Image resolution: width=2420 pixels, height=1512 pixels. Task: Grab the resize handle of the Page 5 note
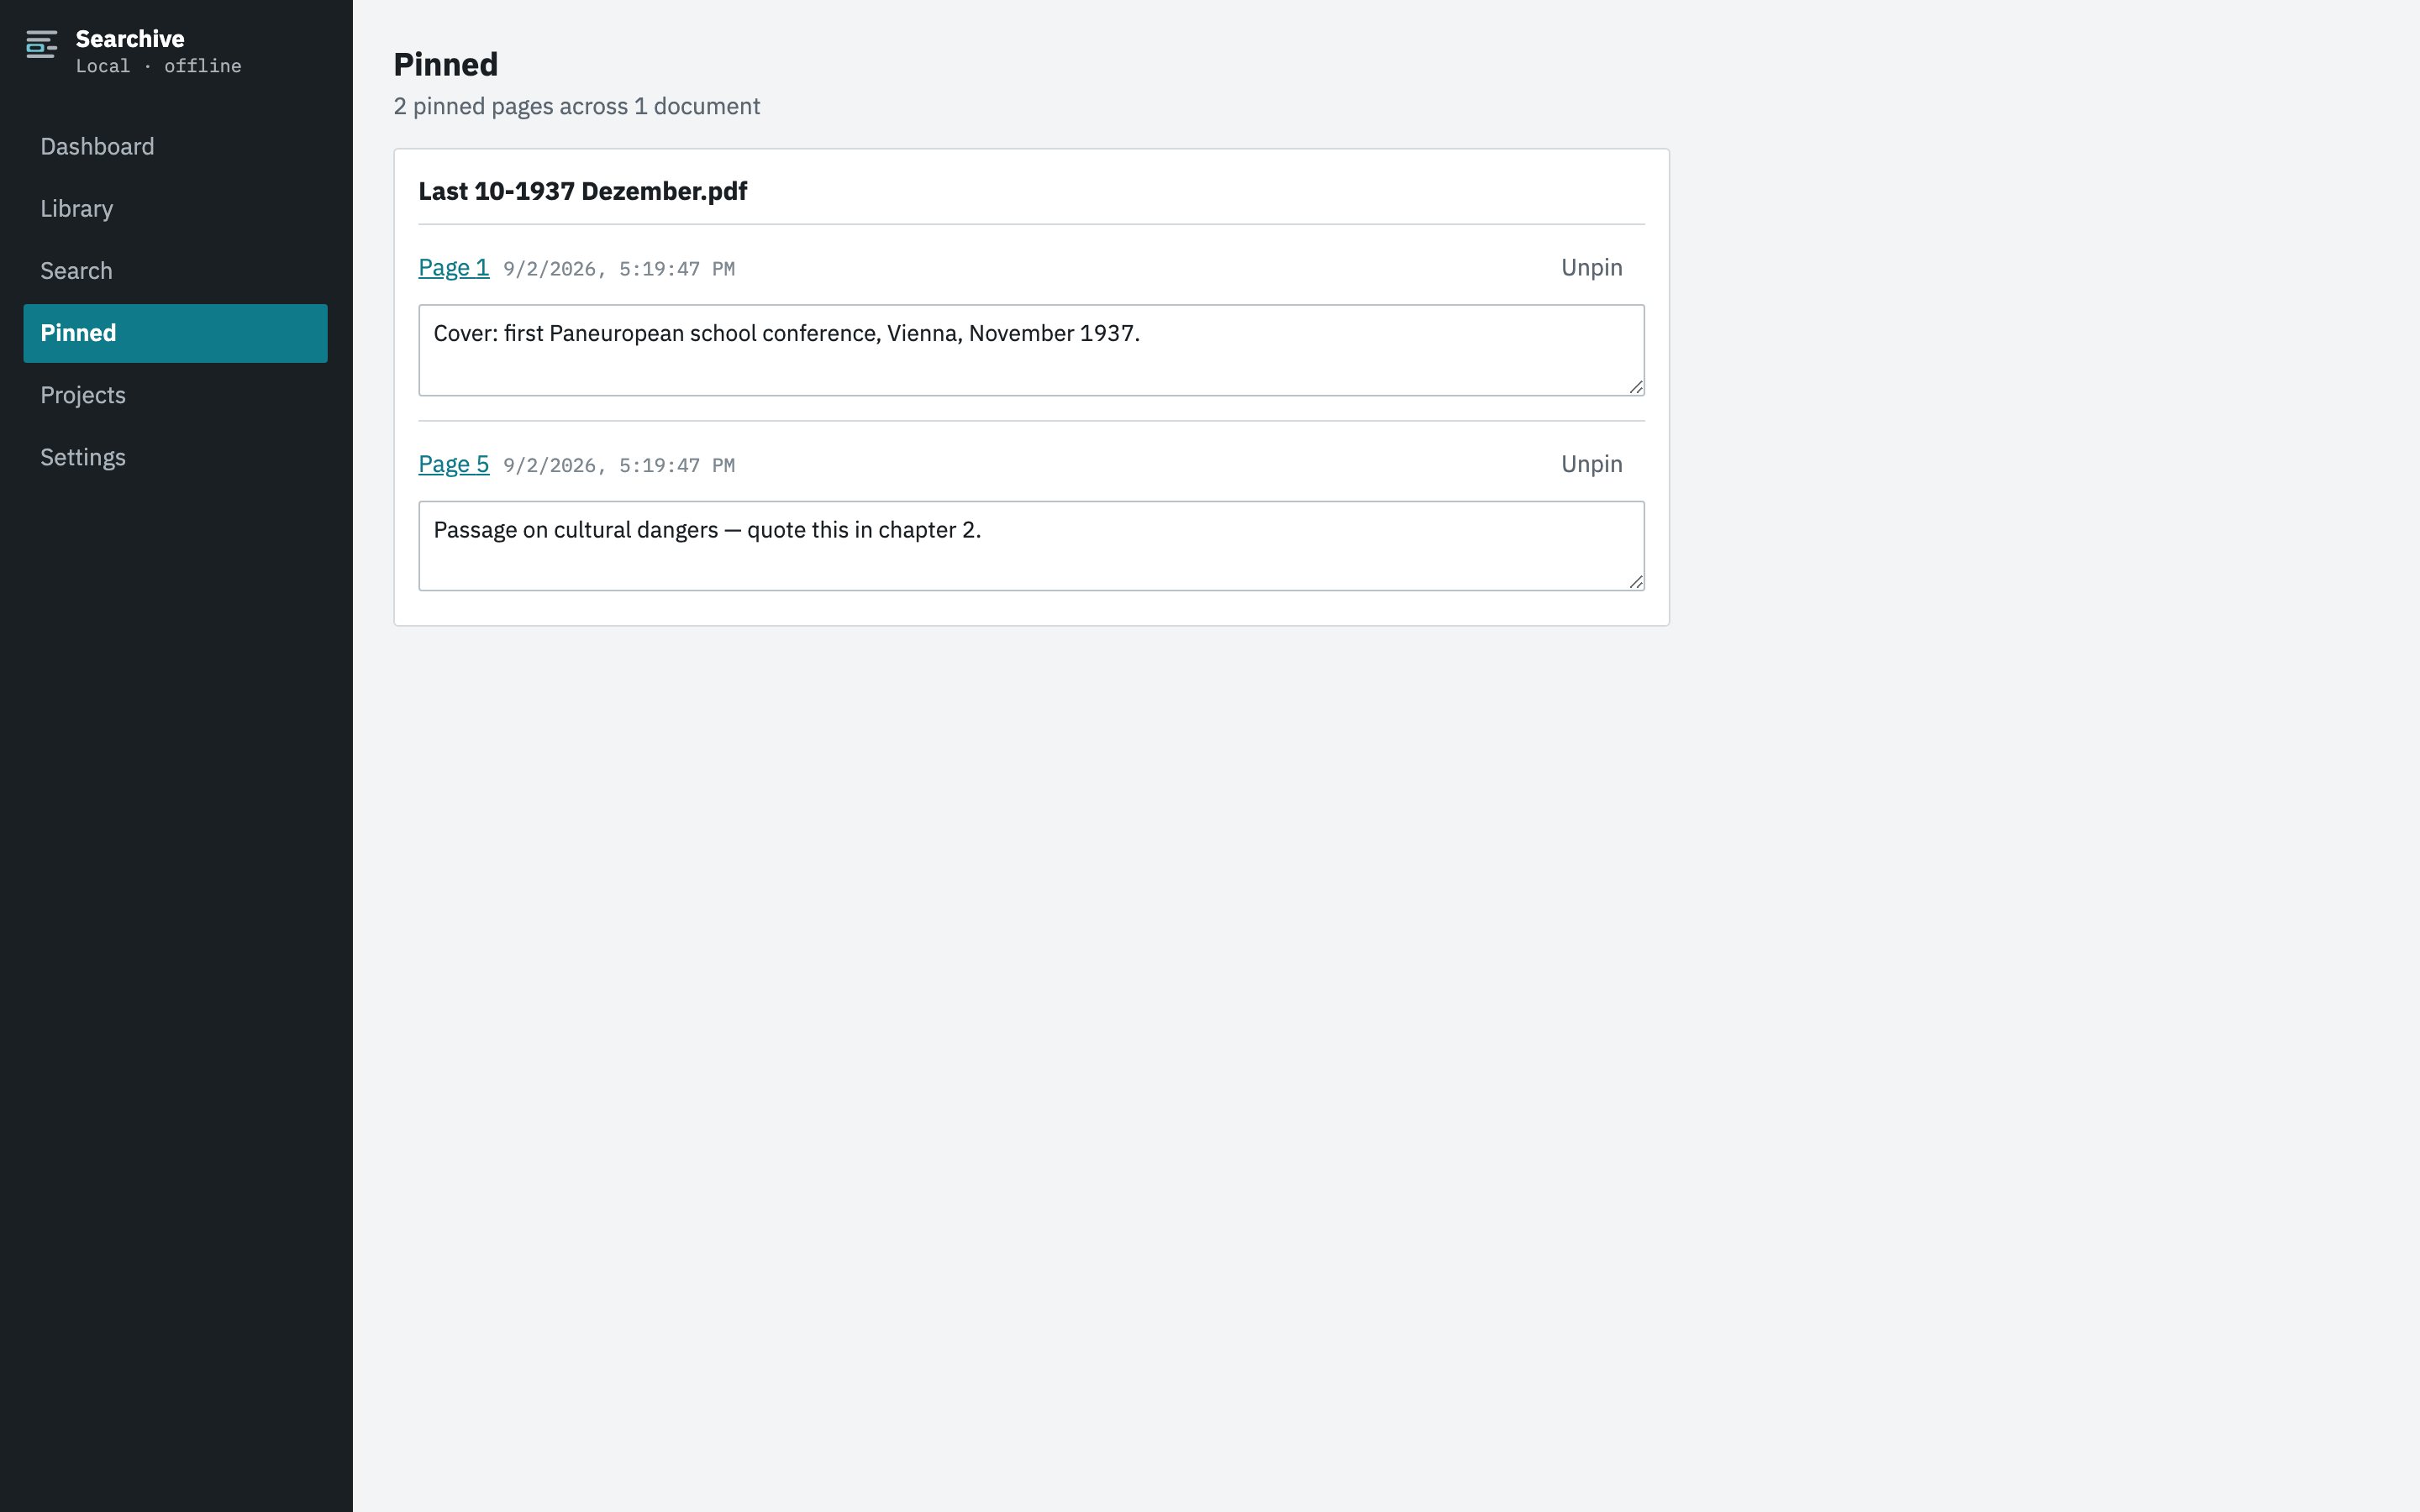1636,582
